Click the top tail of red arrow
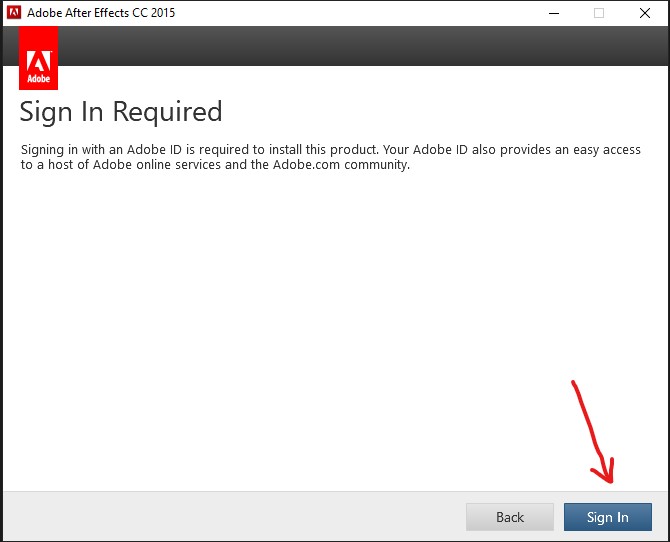This screenshot has height=542, width=670. [574, 384]
